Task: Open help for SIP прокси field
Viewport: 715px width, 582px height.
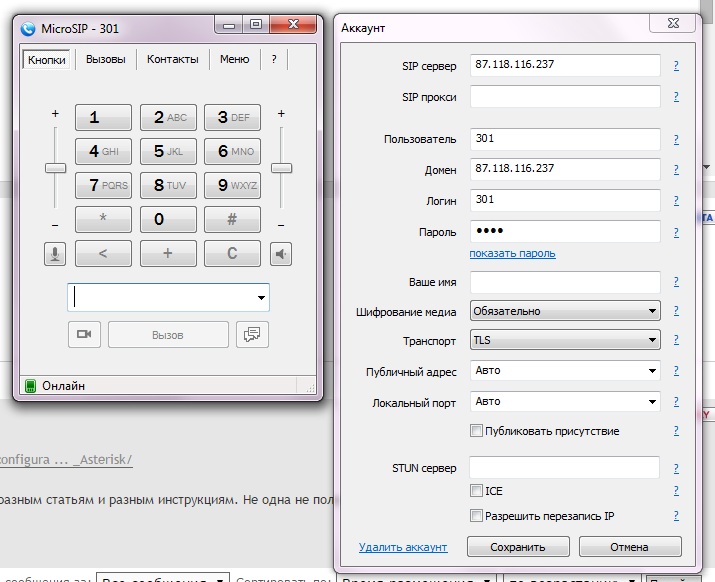Action: coord(676,96)
